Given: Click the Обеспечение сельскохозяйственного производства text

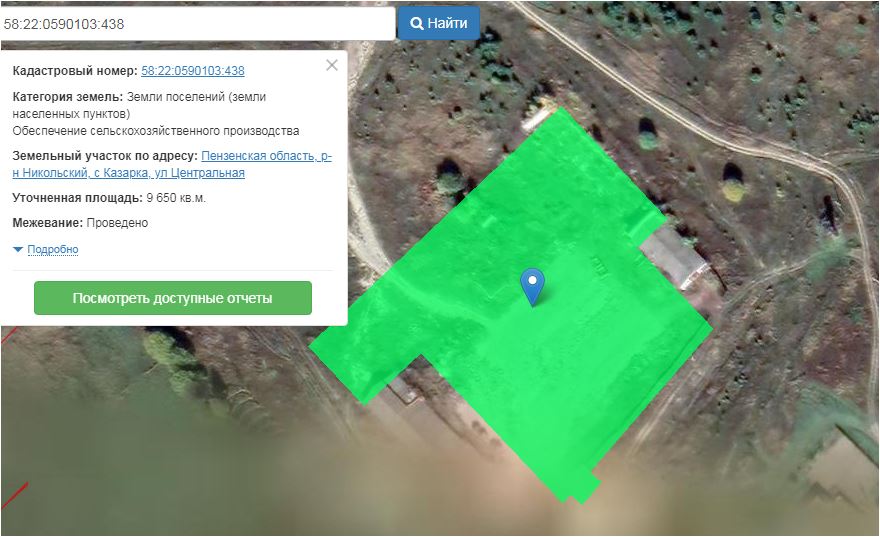Looking at the screenshot, I should click(155, 131).
